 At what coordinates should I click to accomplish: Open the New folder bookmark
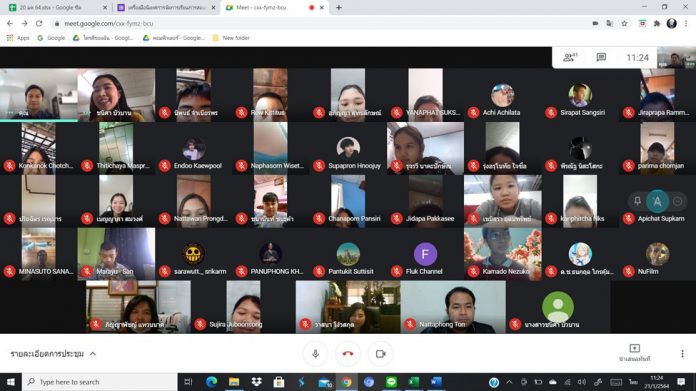click(231, 38)
